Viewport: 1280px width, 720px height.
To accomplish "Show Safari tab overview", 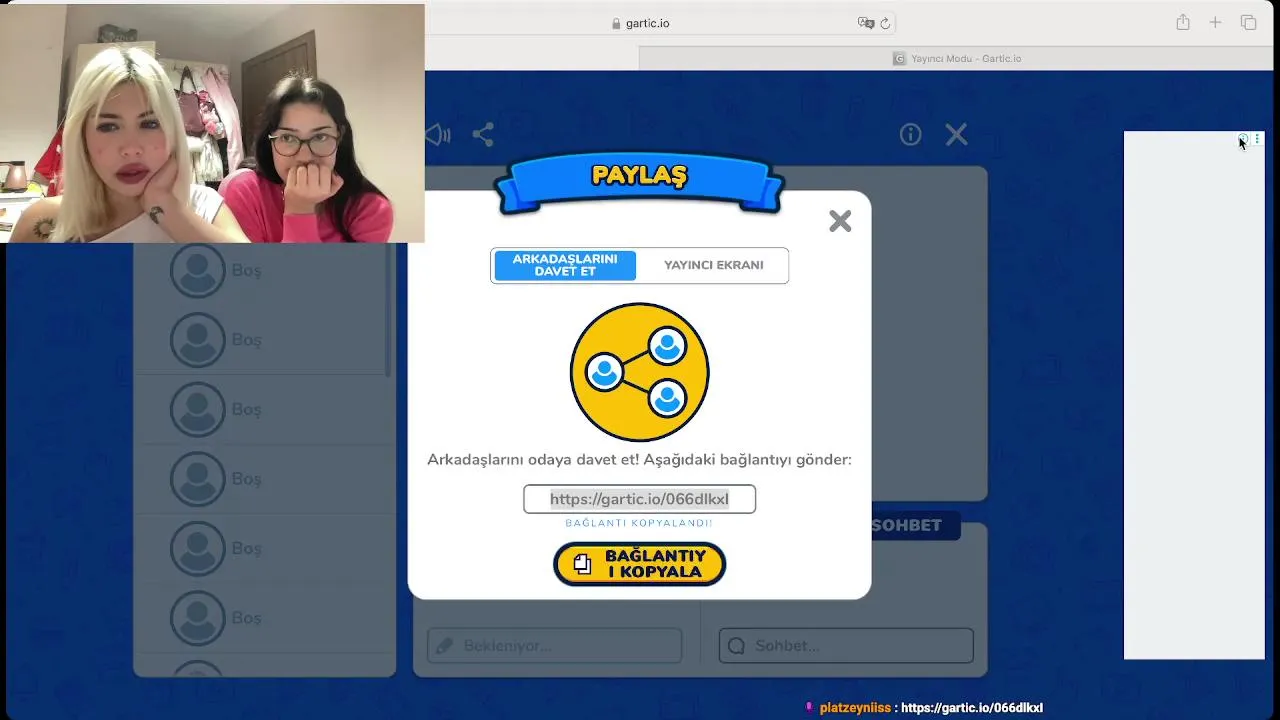I will (1248, 22).
